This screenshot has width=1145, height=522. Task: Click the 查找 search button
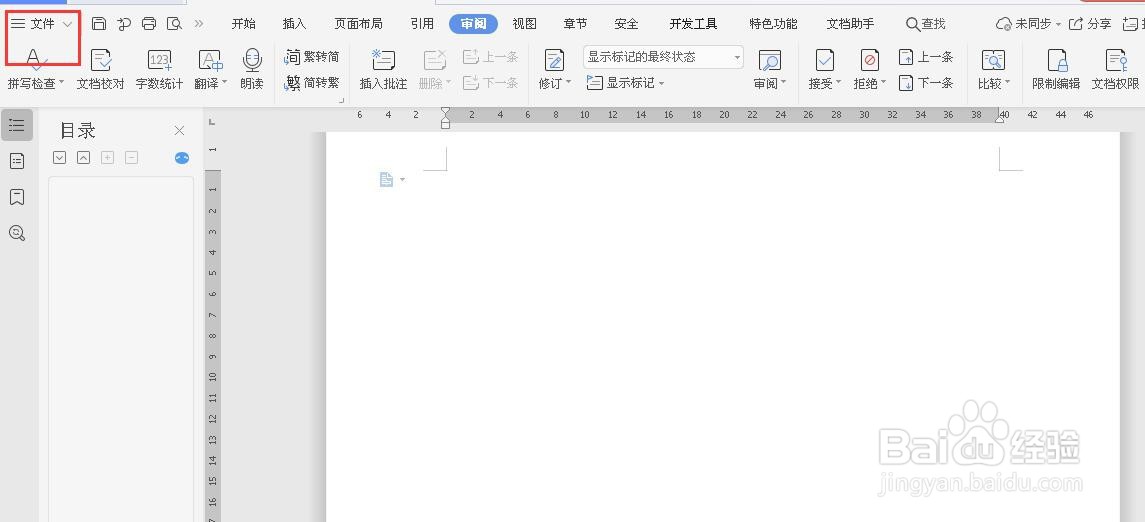pyautogui.click(x=925, y=24)
